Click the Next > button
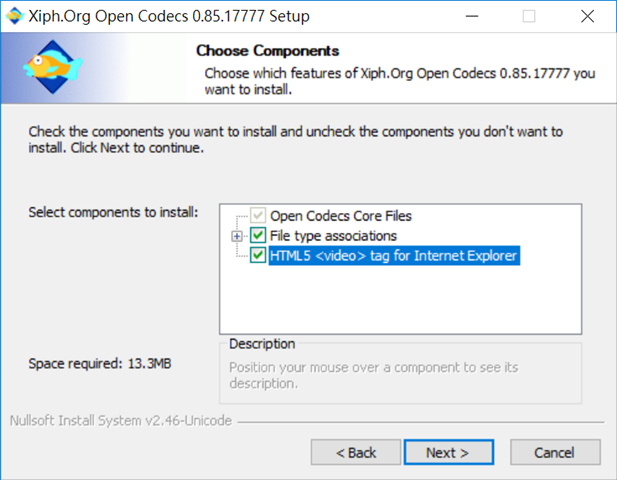Viewport: 617px width, 480px height. [x=449, y=452]
